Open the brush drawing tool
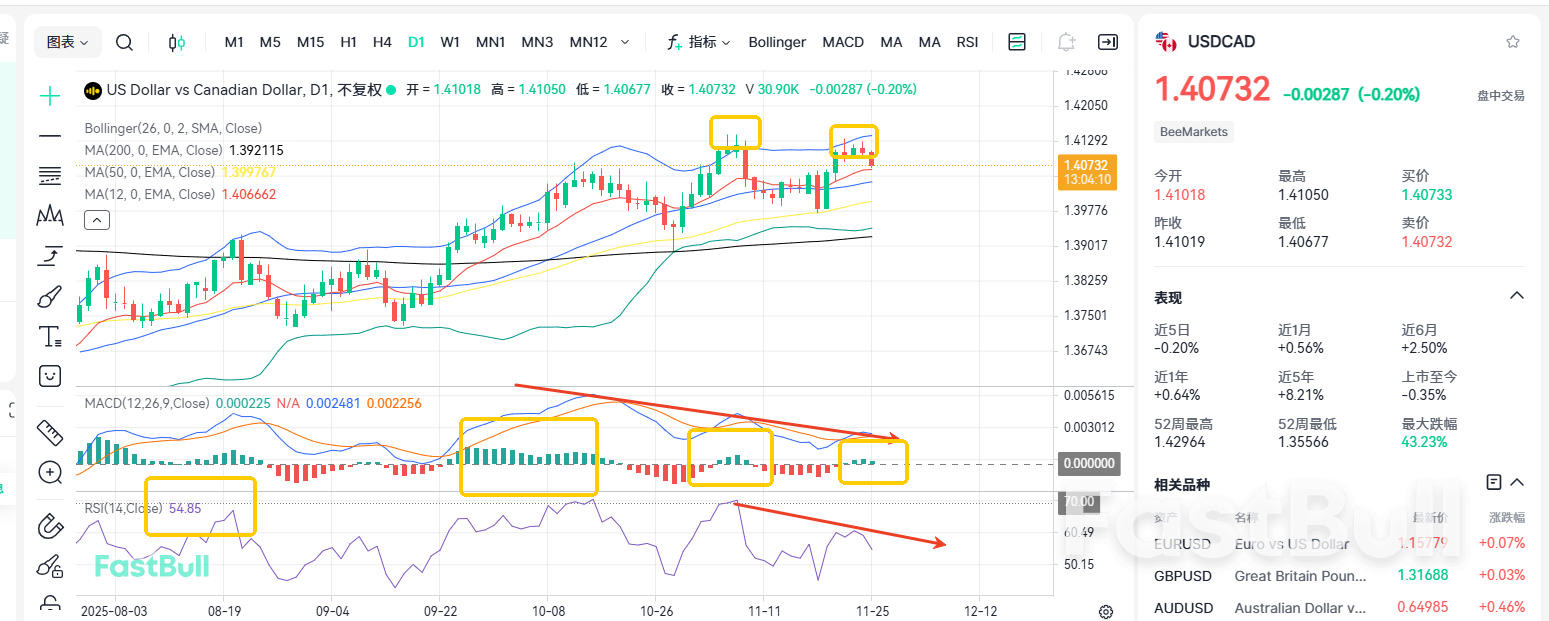Screen dimensions: 1549x621 coord(49,296)
